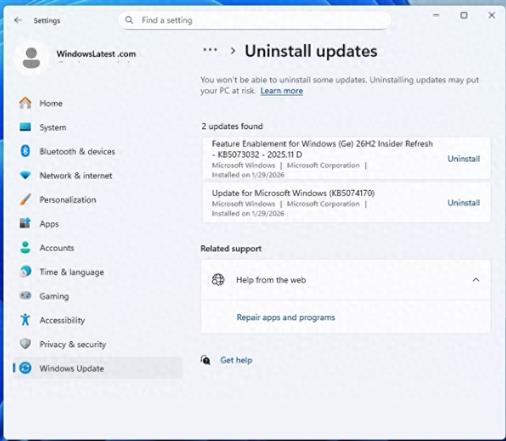Image resolution: width=506 pixels, height=441 pixels.
Task: Open the user profile avatar
Action: pyautogui.click(x=31, y=58)
